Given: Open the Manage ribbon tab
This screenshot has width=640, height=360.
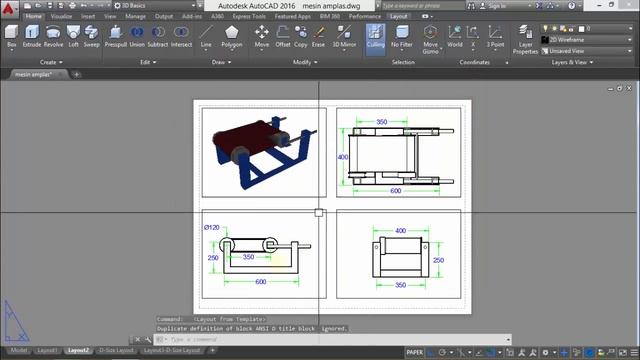Looking at the screenshot, I should tap(135, 16).
